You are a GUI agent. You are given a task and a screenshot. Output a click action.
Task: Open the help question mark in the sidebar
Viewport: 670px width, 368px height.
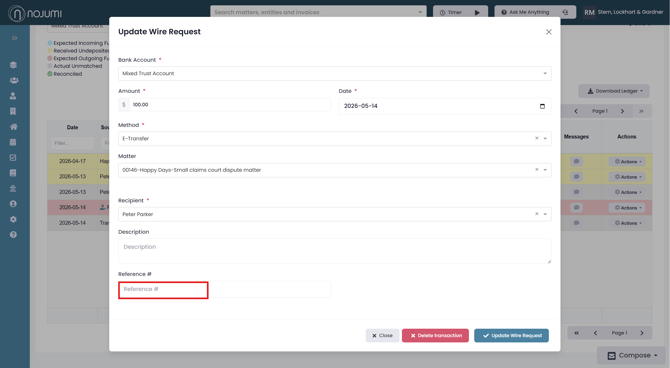tap(13, 235)
